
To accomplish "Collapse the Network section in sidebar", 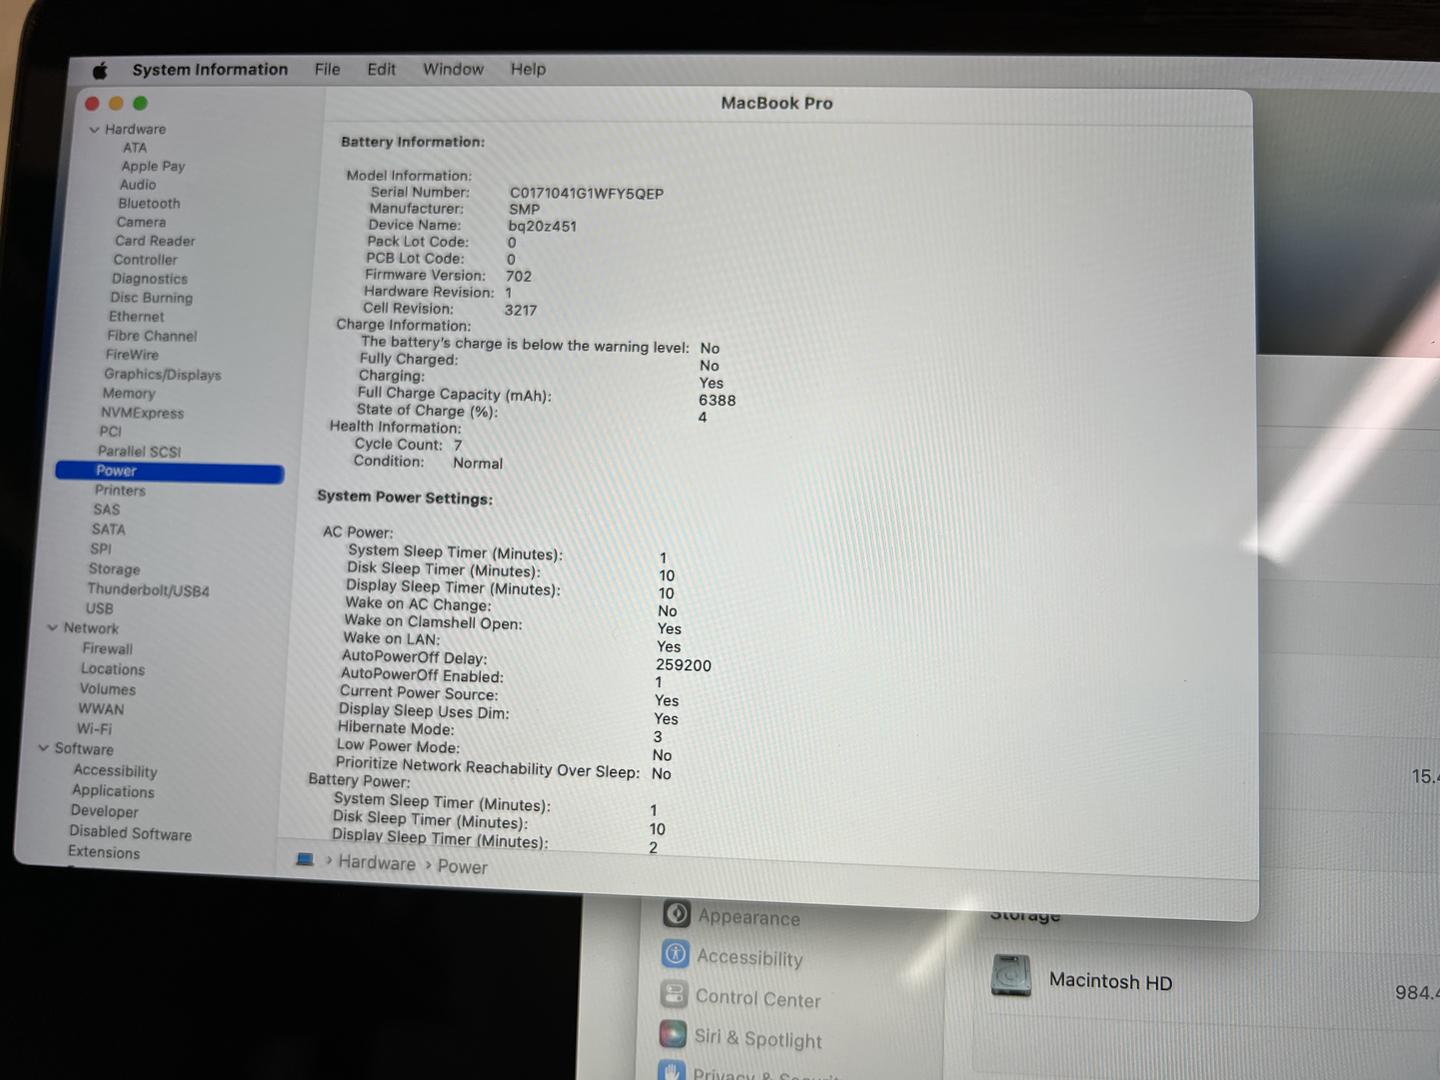I will (52, 628).
